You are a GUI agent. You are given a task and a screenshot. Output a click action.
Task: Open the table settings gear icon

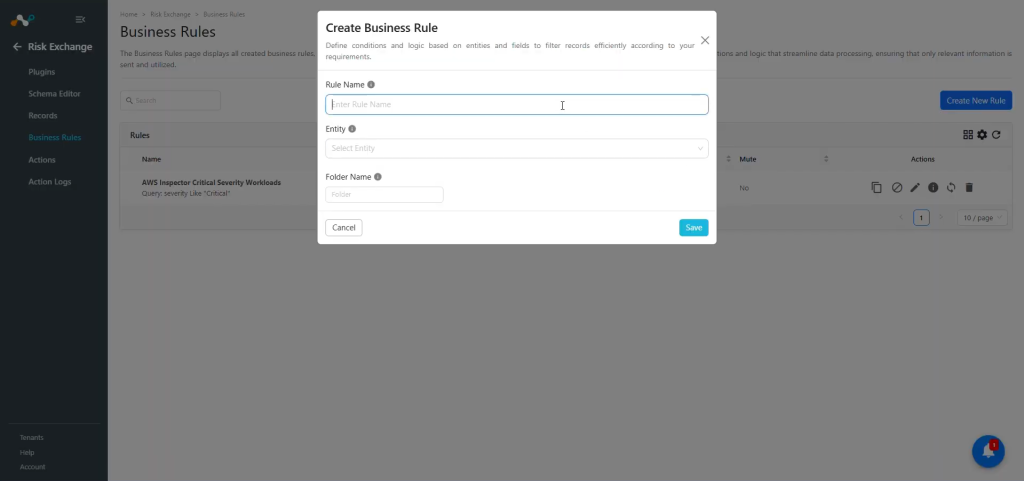tap(982, 135)
